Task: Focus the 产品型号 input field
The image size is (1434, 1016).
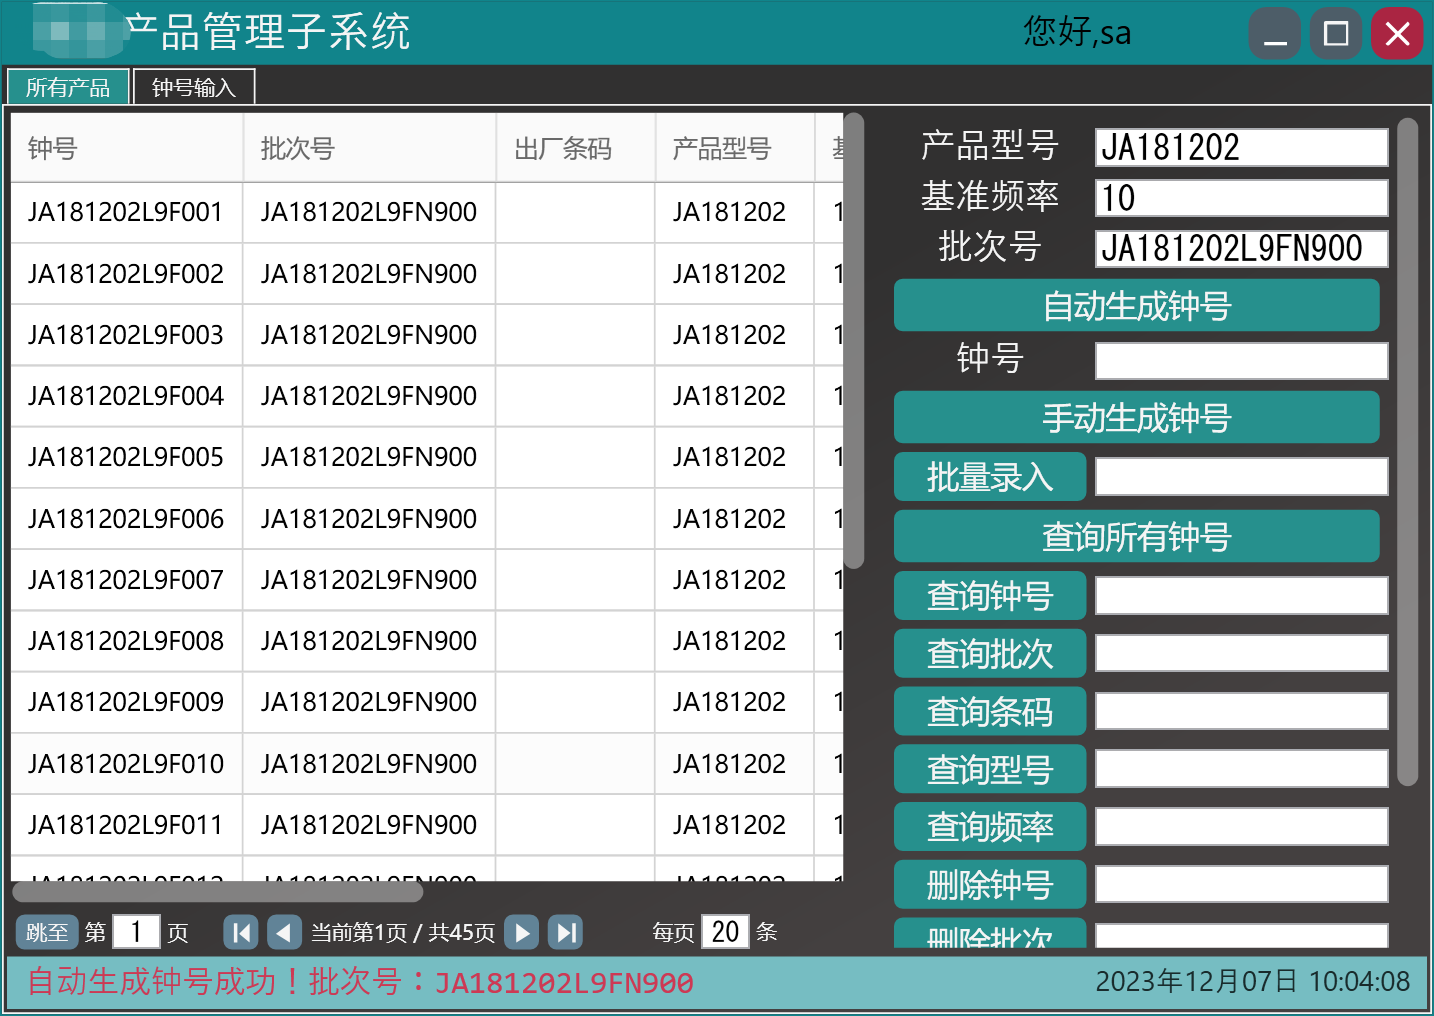Action: pyautogui.click(x=1242, y=147)
